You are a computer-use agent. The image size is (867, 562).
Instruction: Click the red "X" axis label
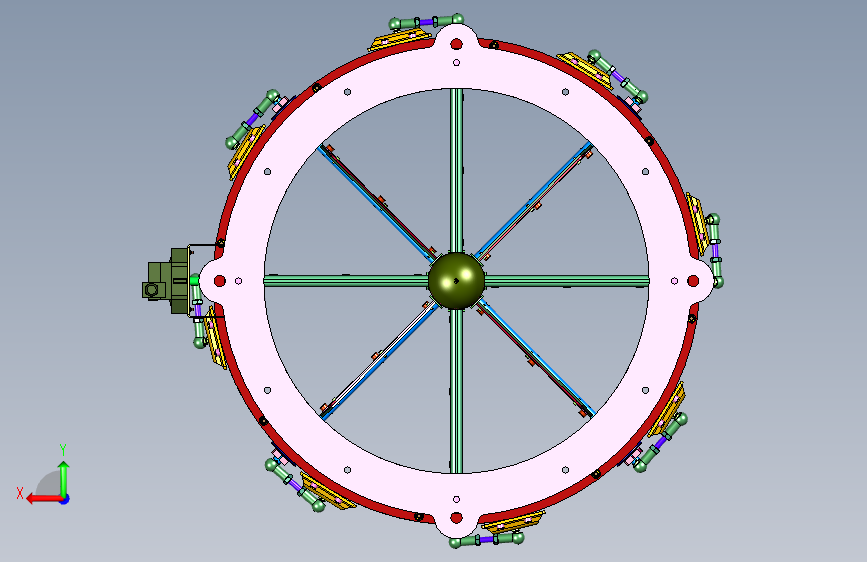point(20,493)
